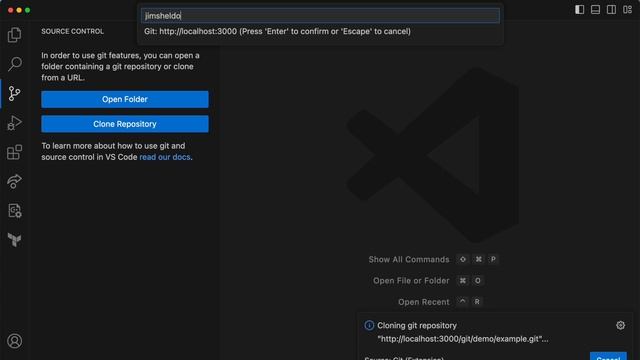
Task: Open the Live Share view in the activity bar
Action: 14,181
